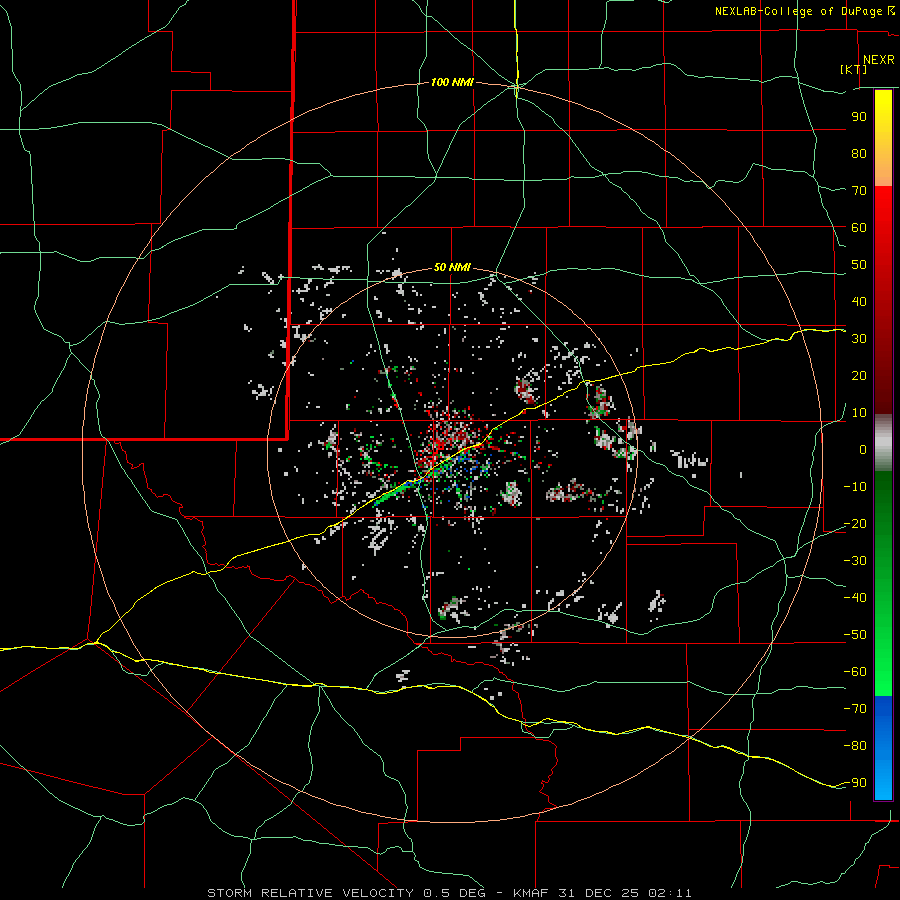
Task: Click the "40" value on the velocity scale
Action: [859, 302]
